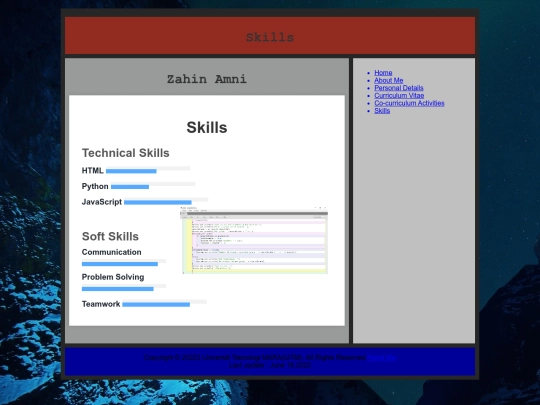Go to the About Me page link
Viewport: 540px width, 405px height.
point(388,80)
